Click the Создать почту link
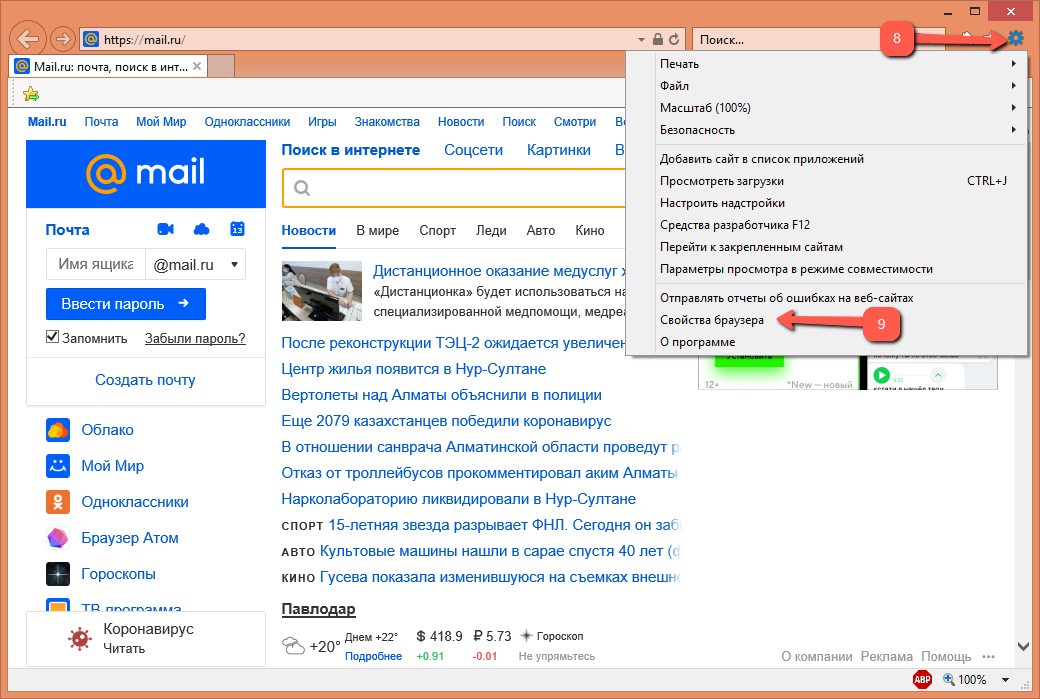The width and height of the screenshot is (1040, 699). point(145,380)
